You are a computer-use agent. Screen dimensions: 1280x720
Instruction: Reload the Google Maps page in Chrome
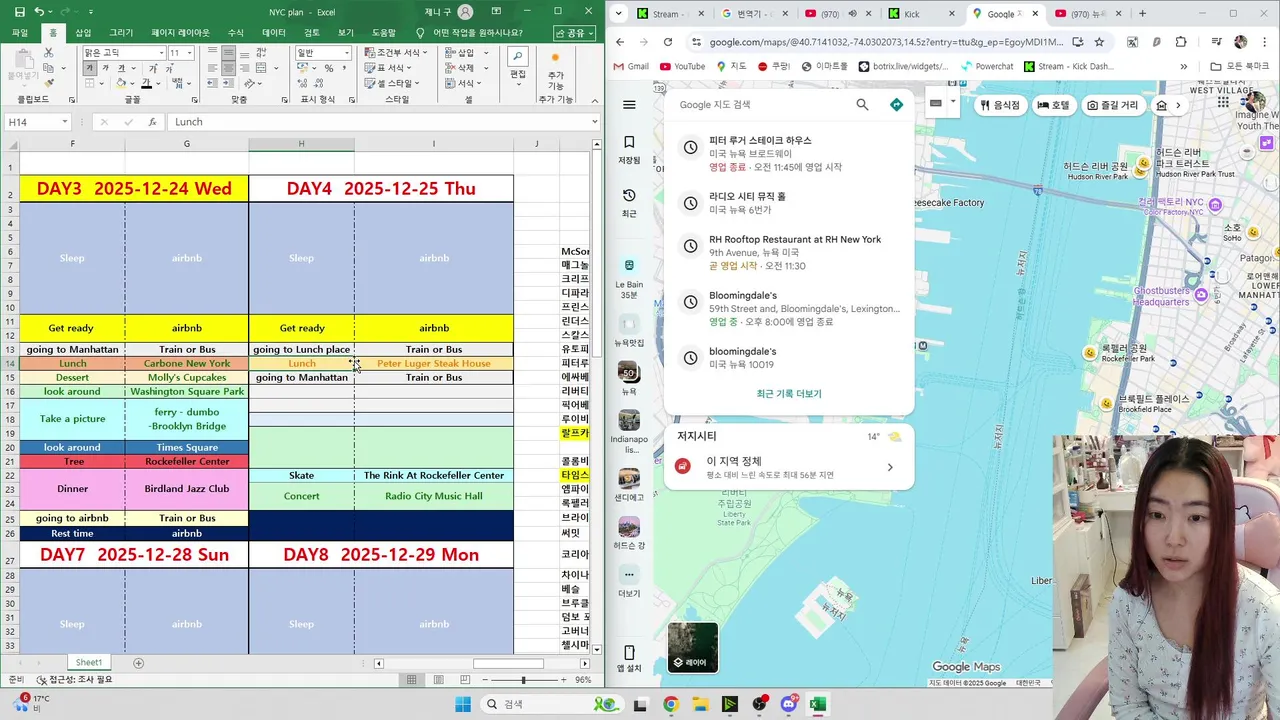point(668,42)
